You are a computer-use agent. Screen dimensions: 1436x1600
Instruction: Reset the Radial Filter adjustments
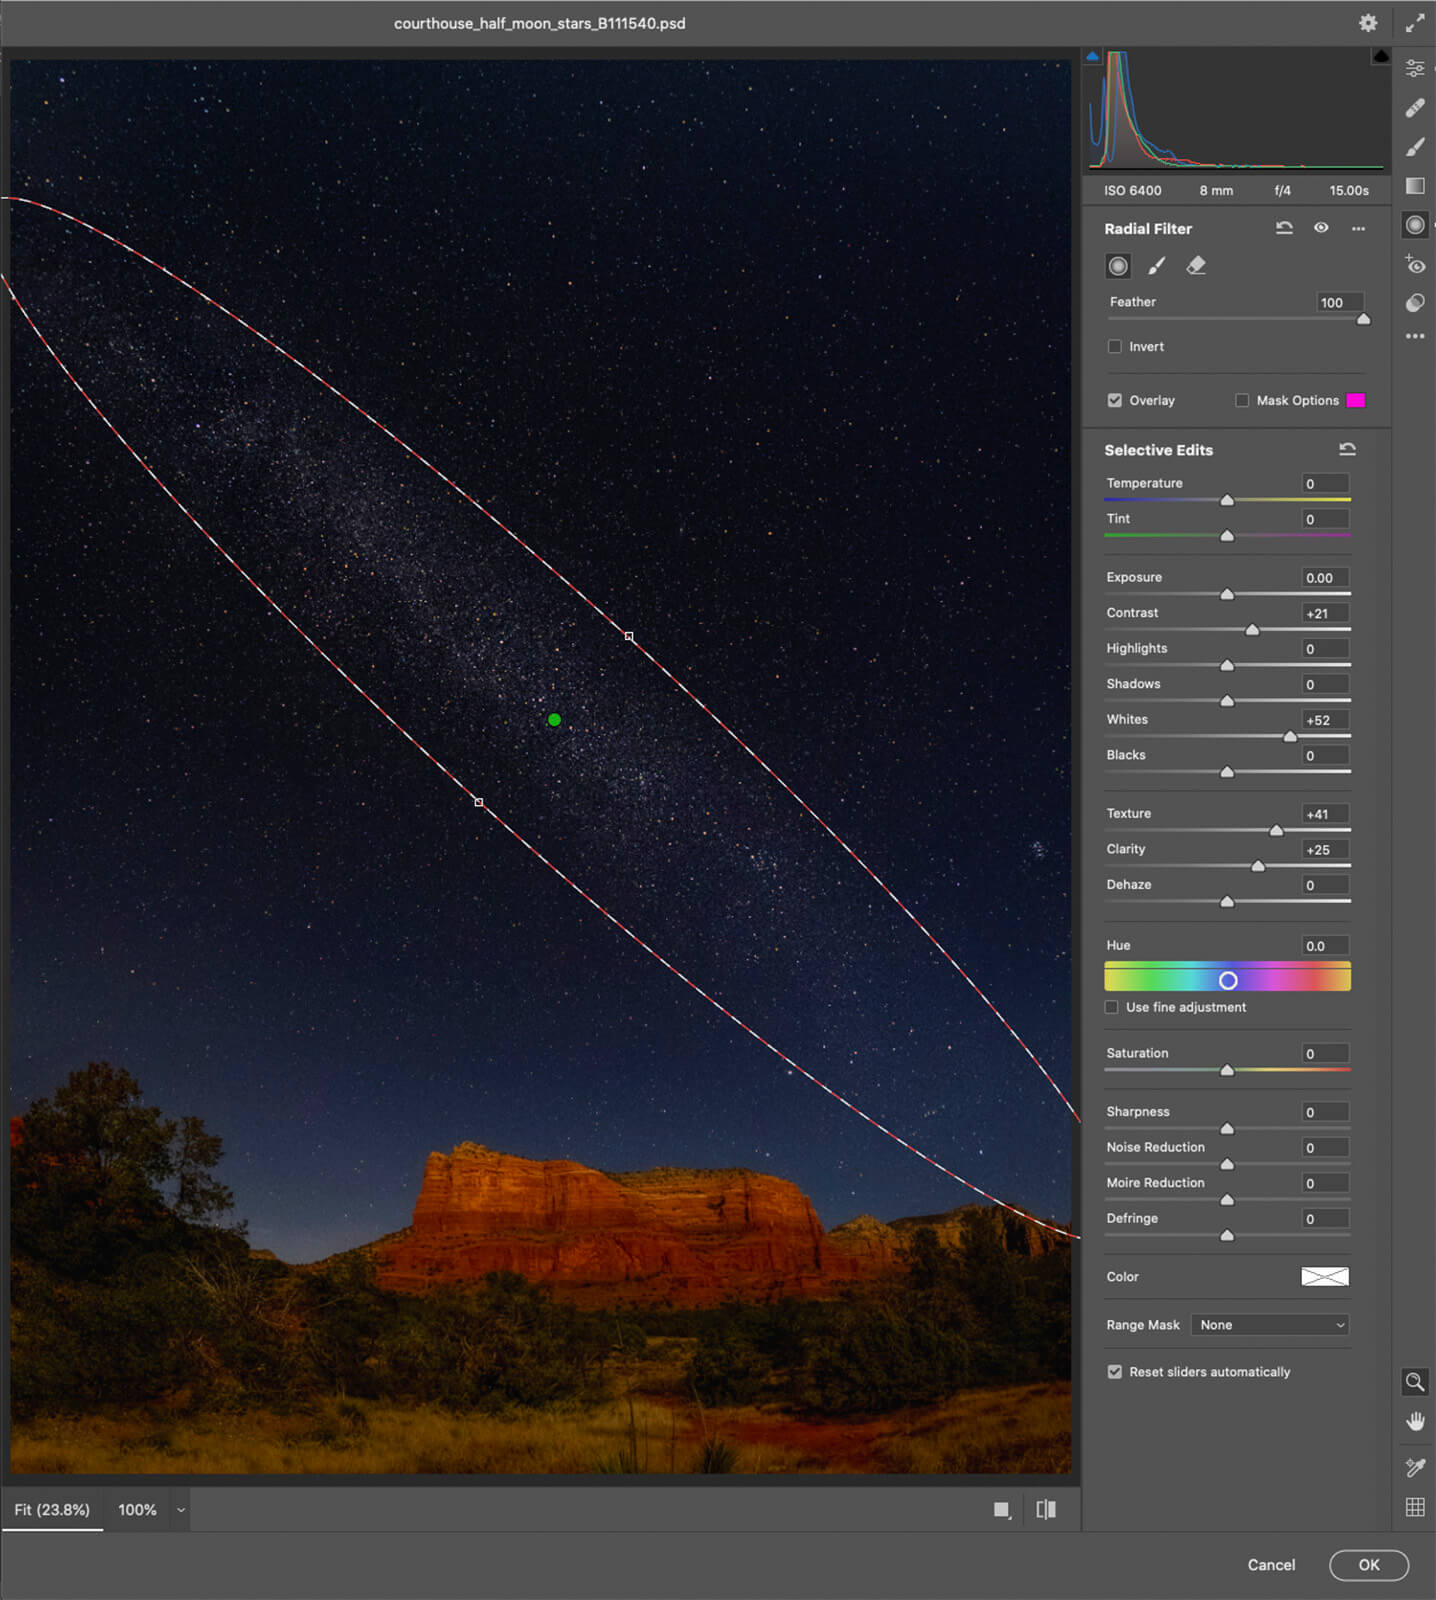tap(1284, 228)
